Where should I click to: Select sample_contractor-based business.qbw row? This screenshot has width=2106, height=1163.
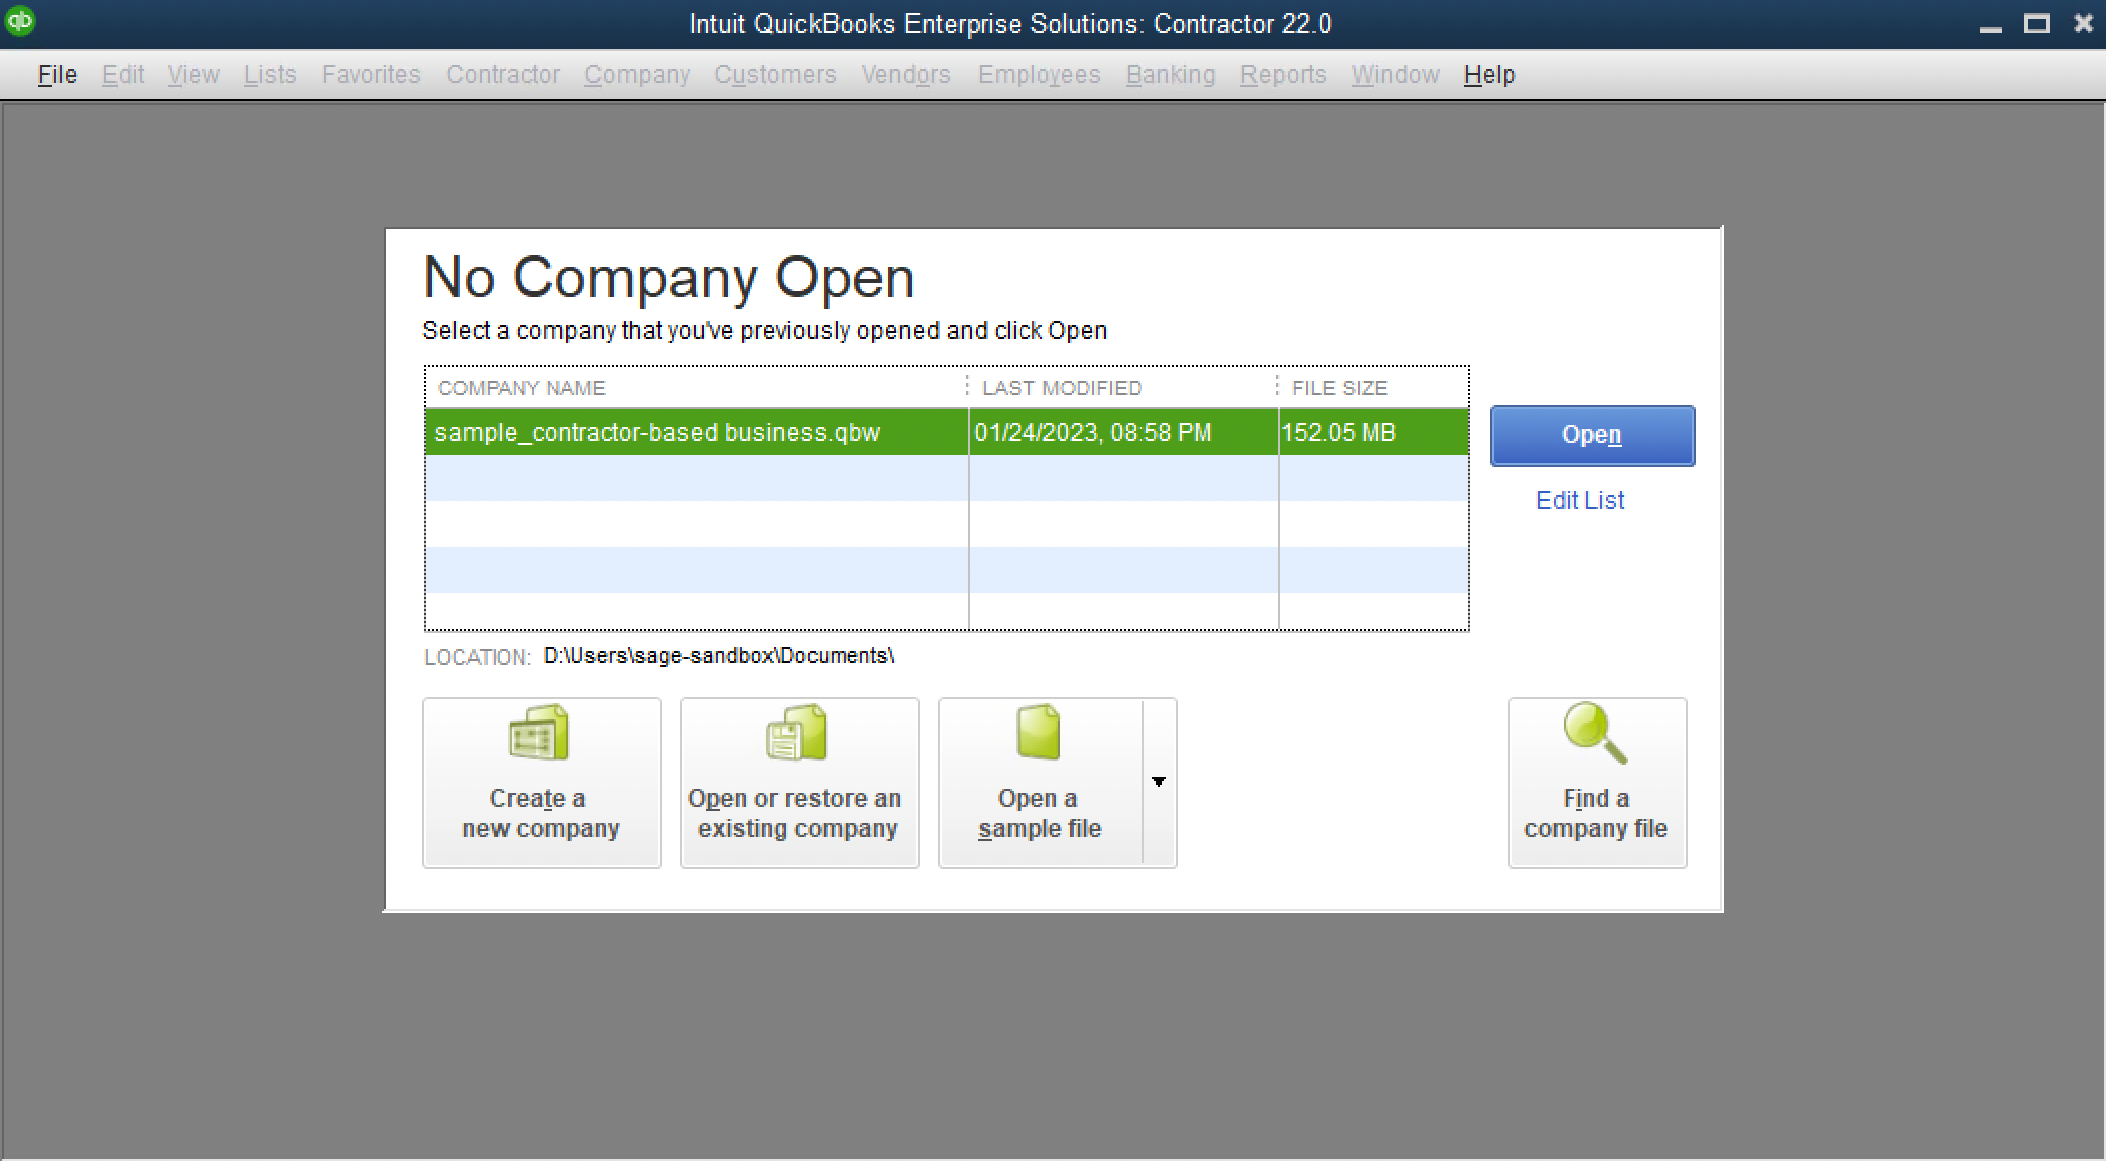tap(657, 433)
